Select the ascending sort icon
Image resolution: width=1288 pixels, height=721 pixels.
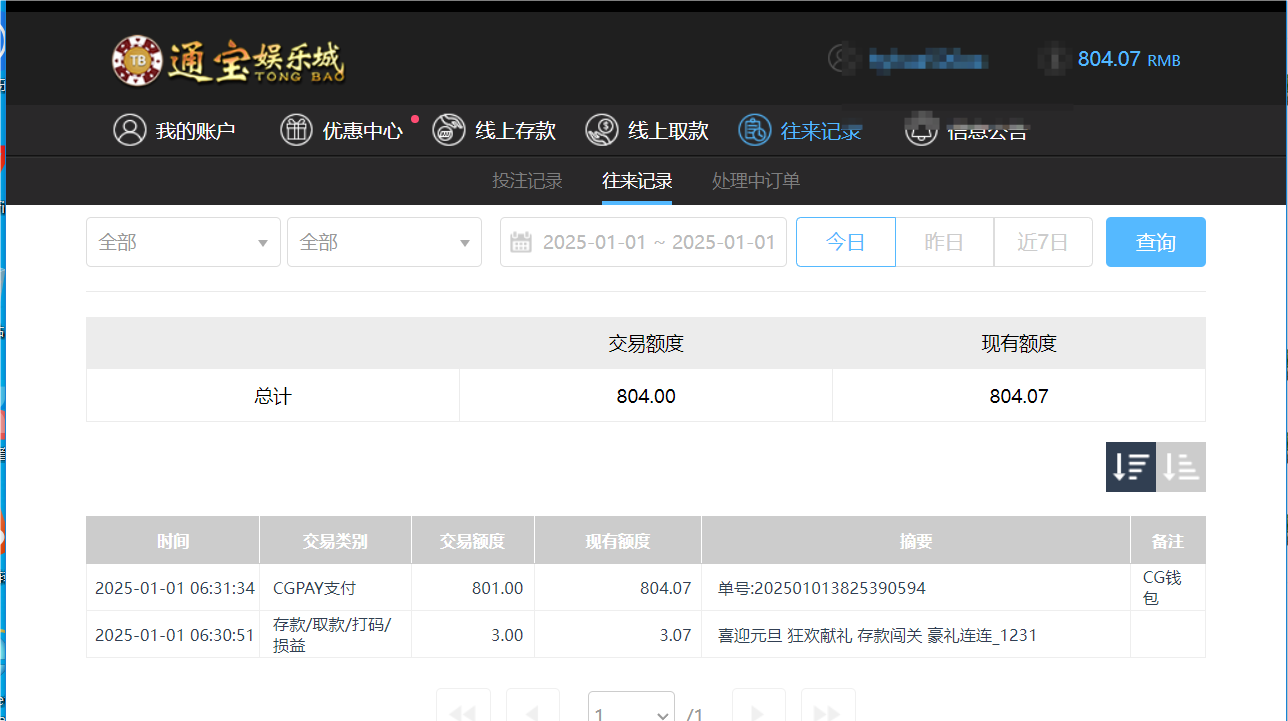tap(1180, 466)
